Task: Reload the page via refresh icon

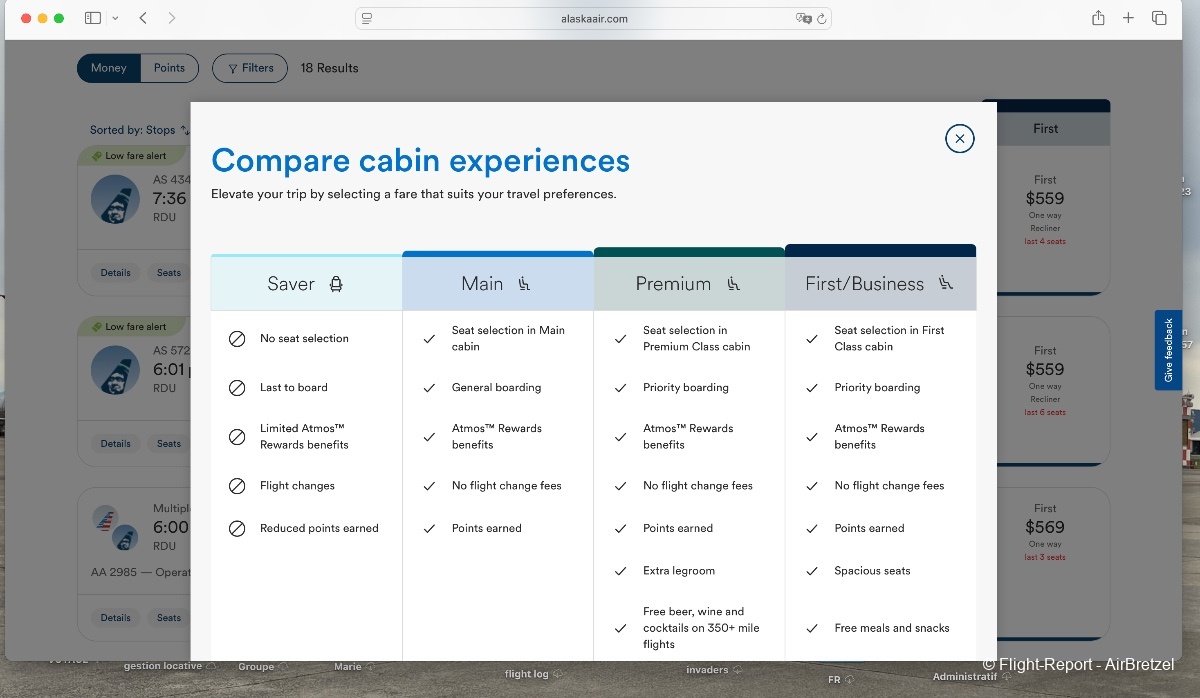Action: coord(822,18)
